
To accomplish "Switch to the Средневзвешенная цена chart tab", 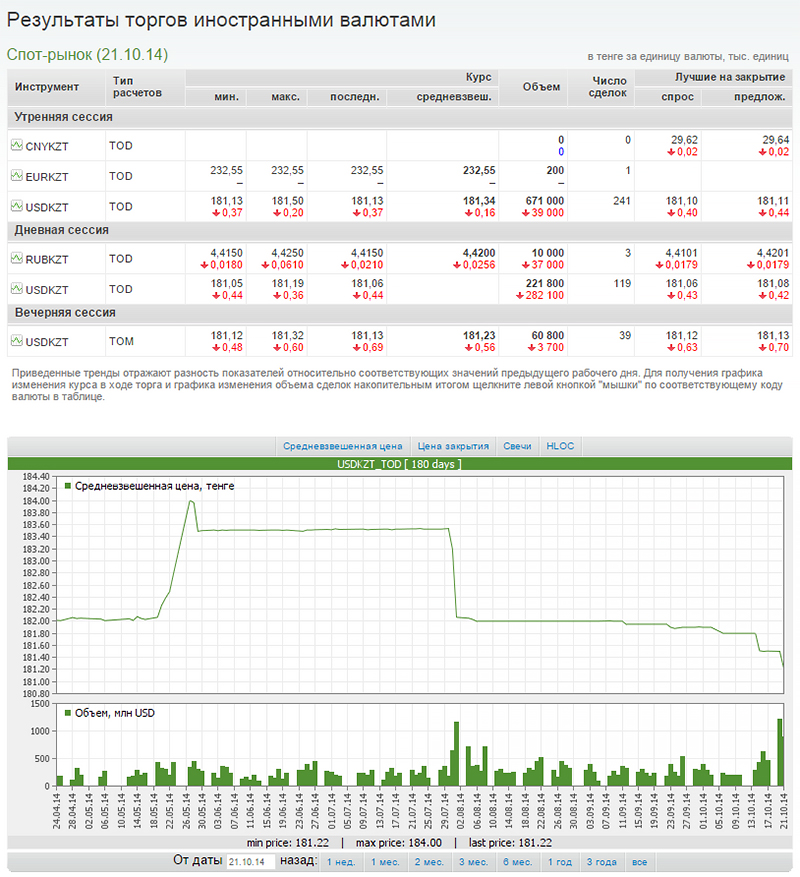I will tap(342, 446).
